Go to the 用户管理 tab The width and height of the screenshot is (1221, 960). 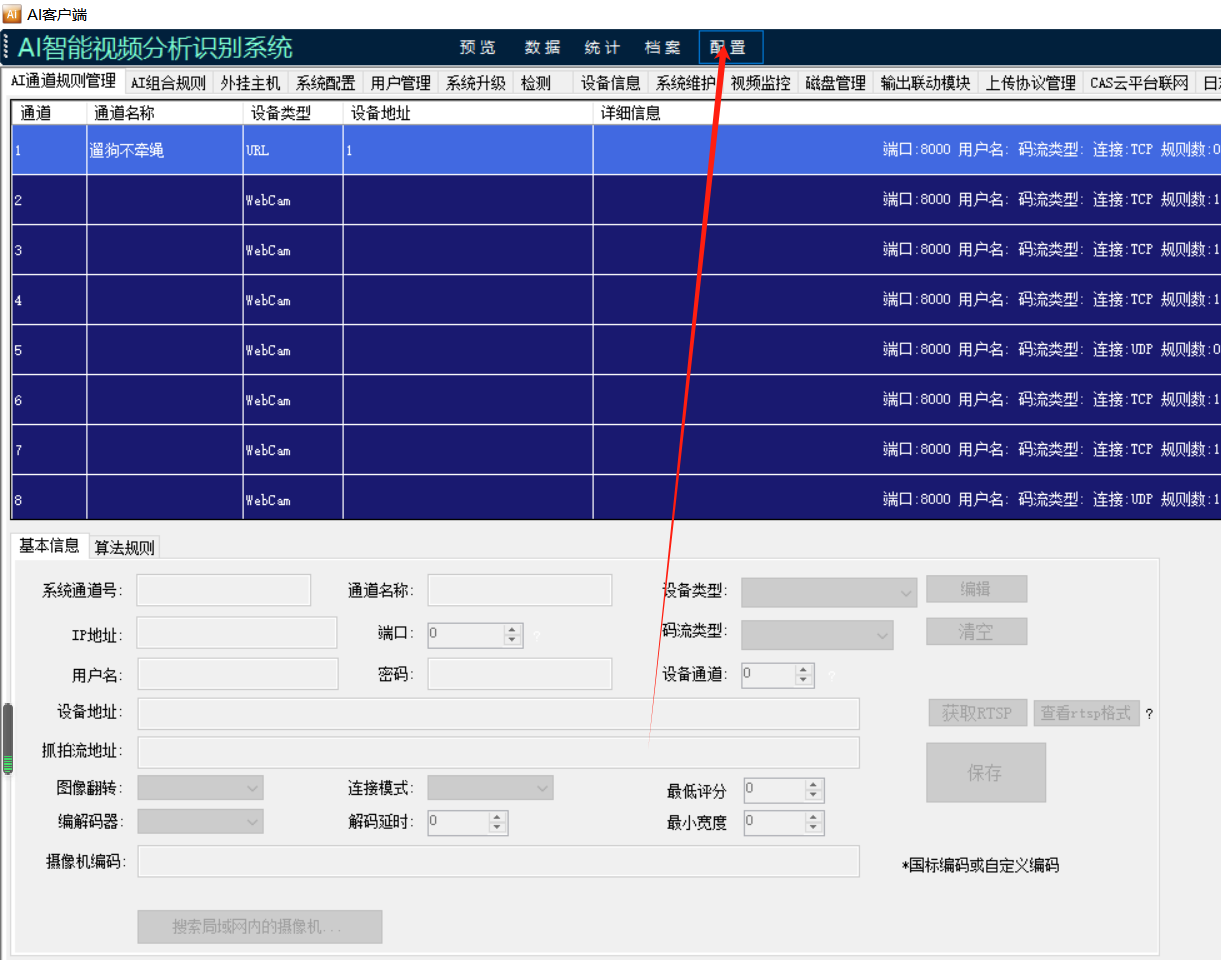click(400, 83)
